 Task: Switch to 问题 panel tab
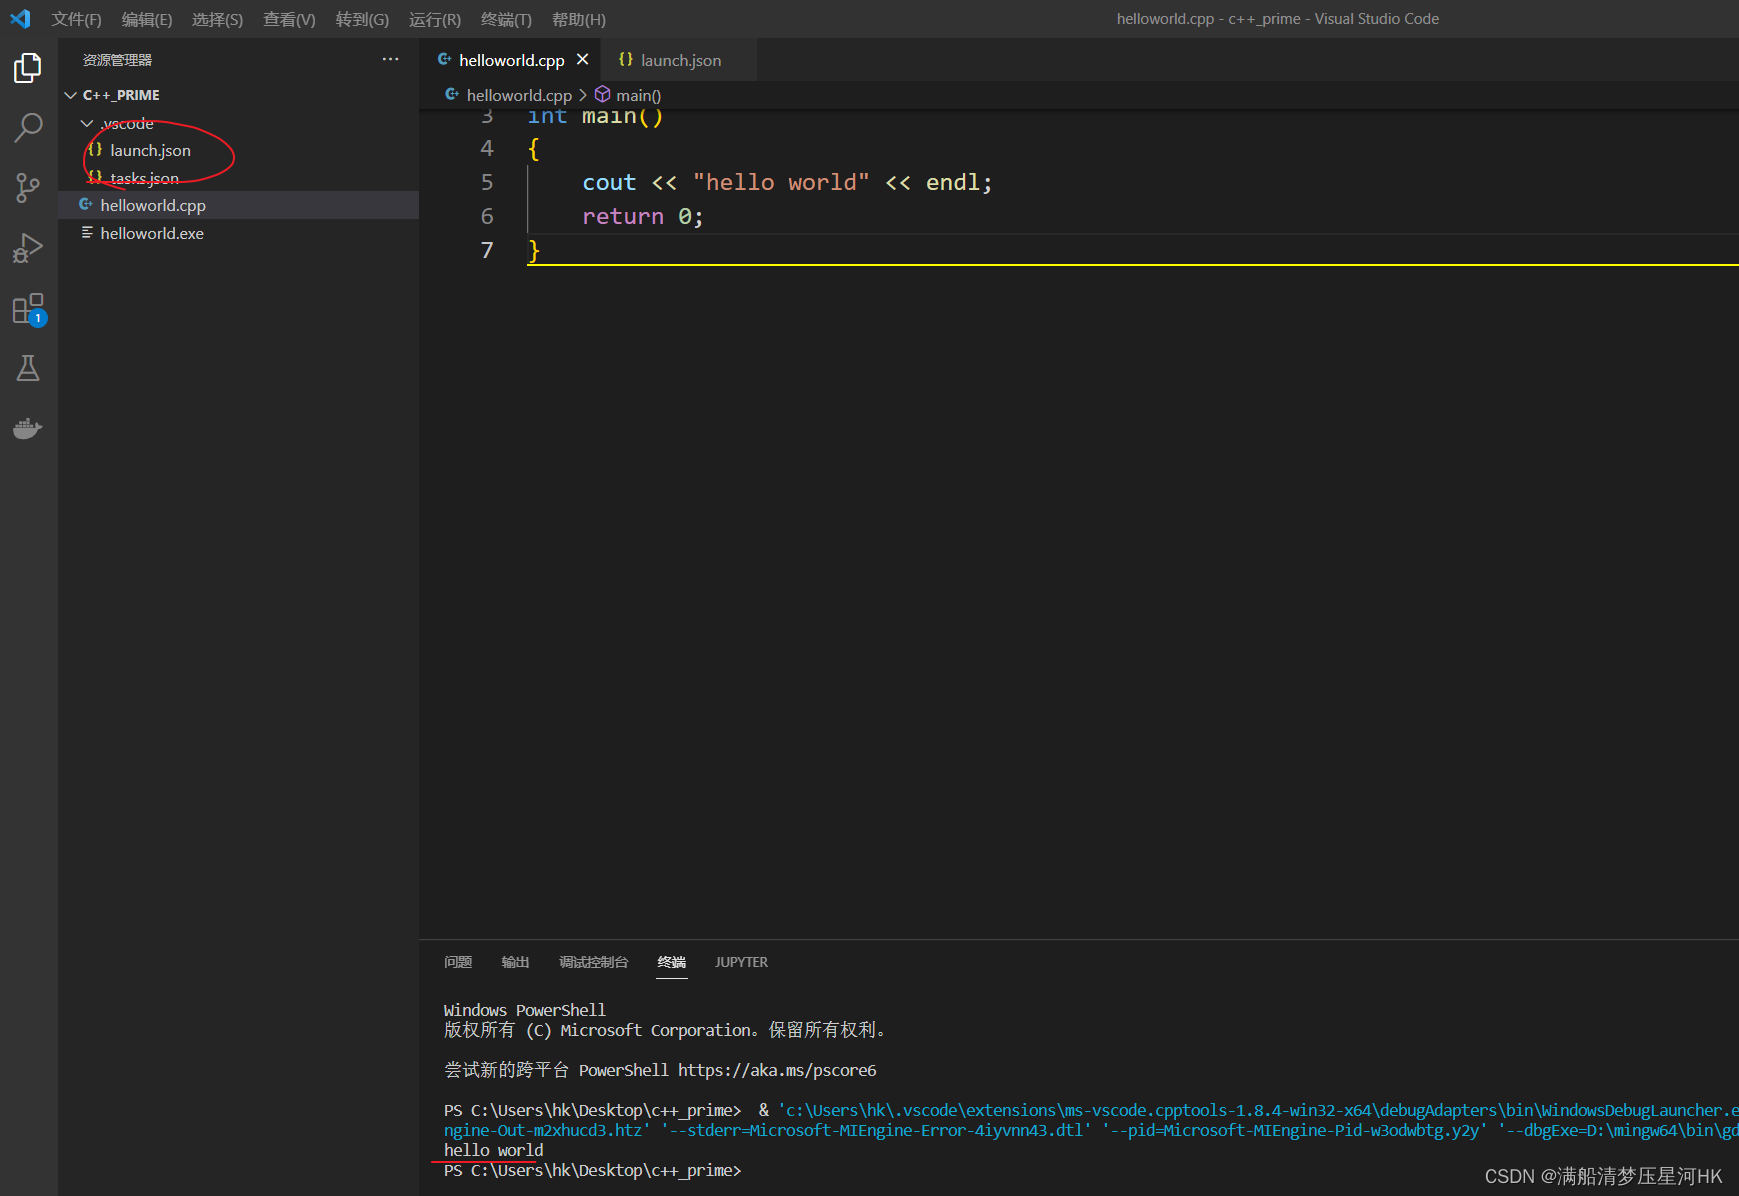458,962
